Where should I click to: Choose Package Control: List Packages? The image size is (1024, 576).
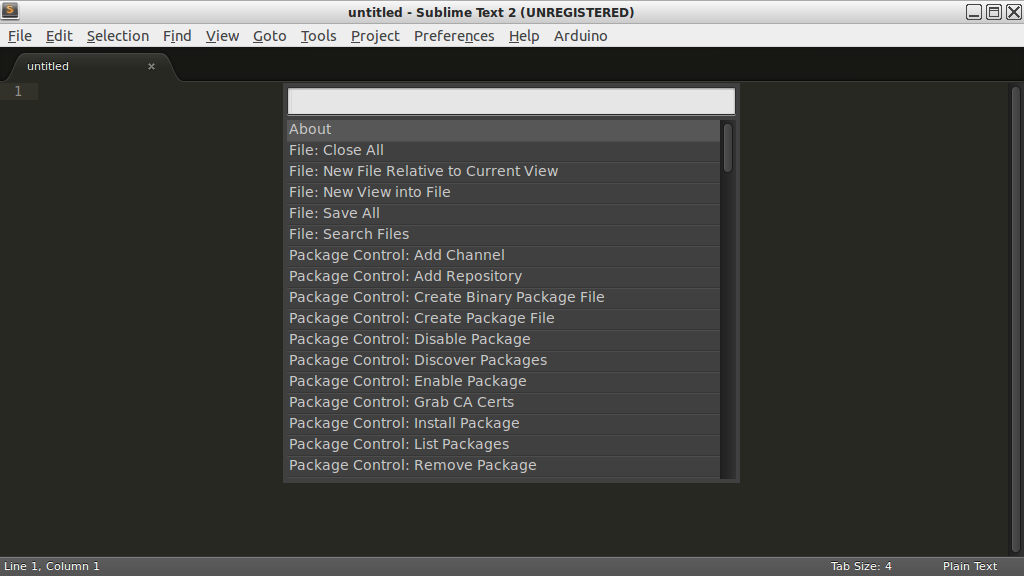coord(504,444)
